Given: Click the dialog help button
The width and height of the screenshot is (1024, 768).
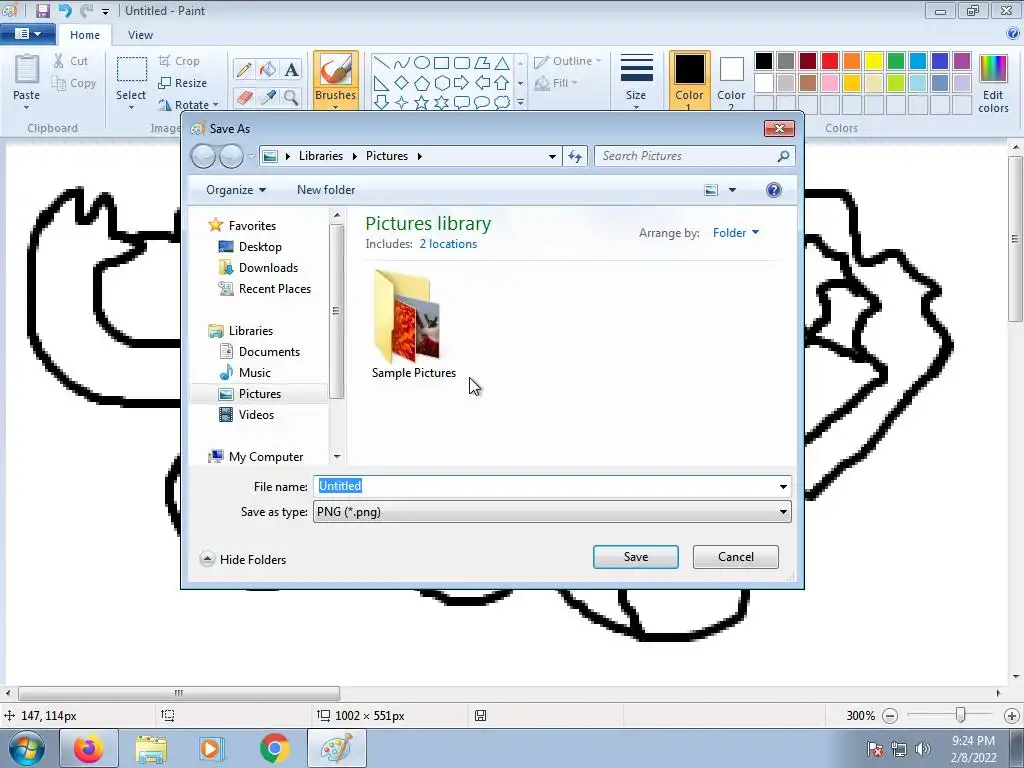Looking at the screenshot, I should (x=774, y=190).
